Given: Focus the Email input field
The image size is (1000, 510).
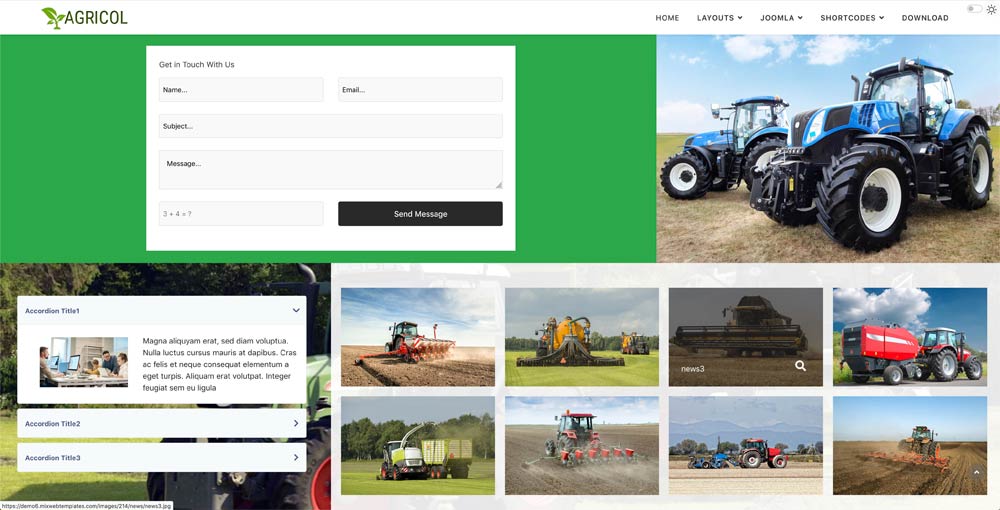Looking at the screenshot, I should click(420, 90).
